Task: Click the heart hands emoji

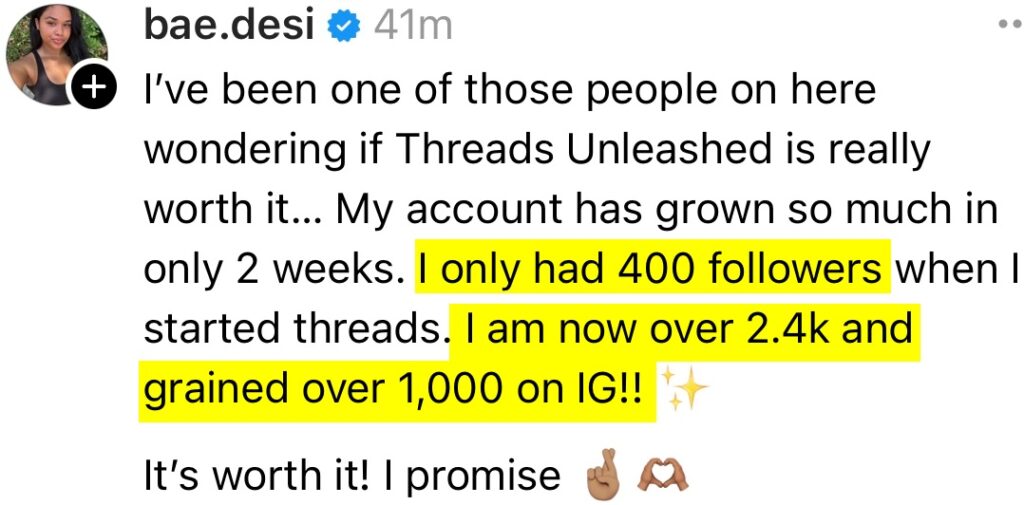Action: click(x=663, y=476)
